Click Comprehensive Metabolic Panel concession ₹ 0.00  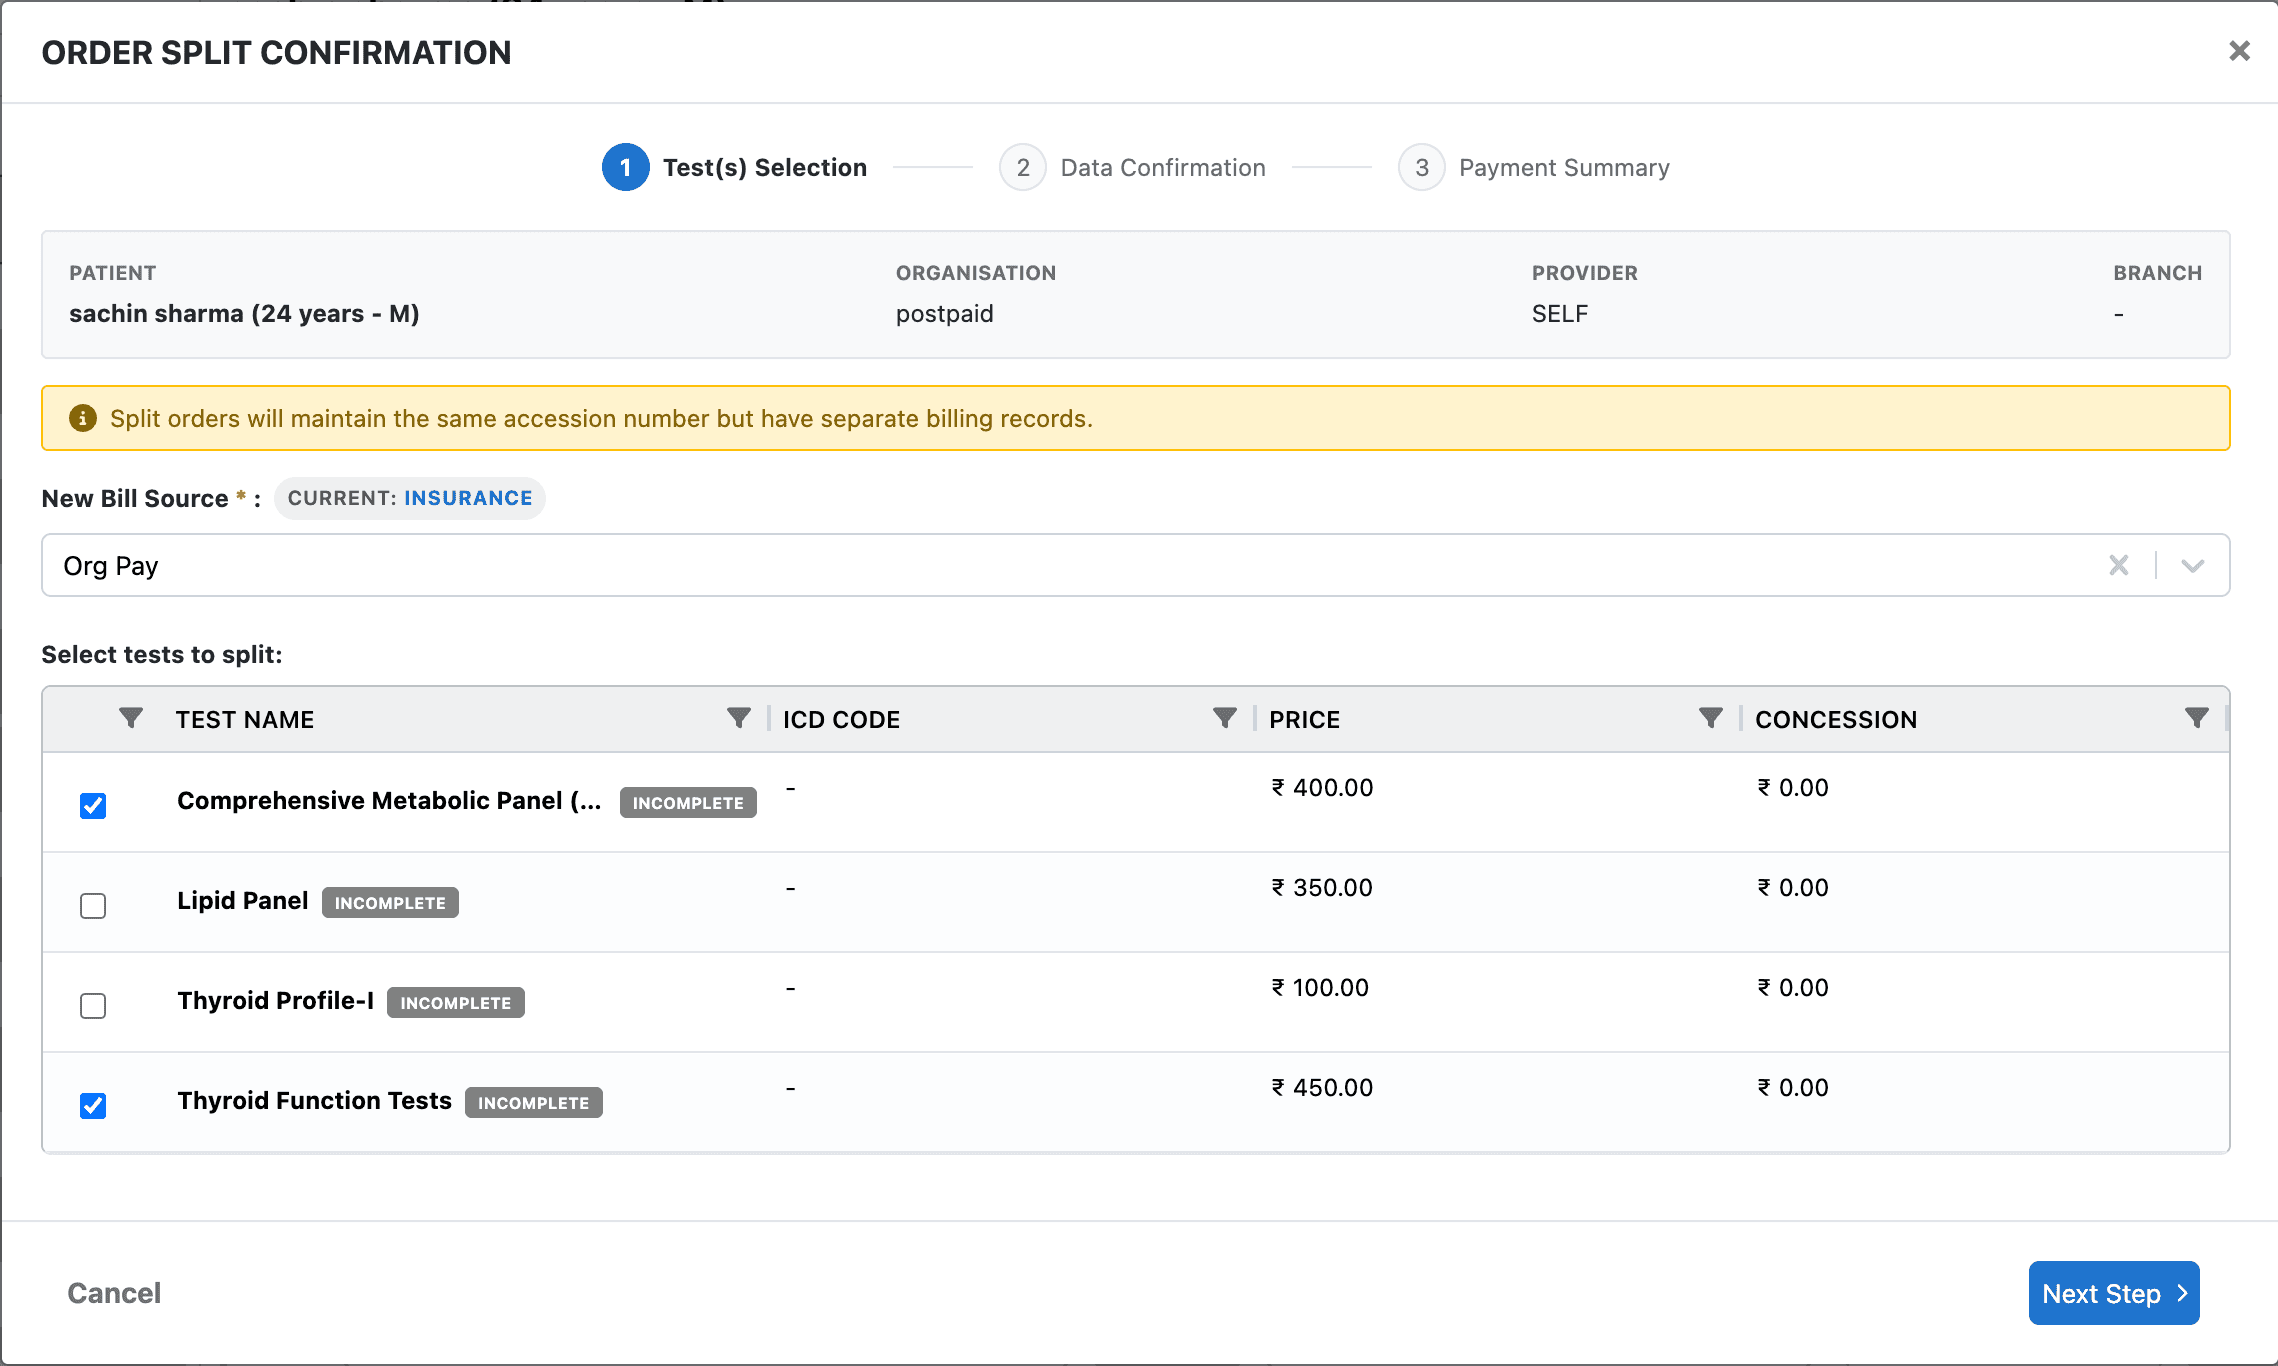tap(1793, 788)
